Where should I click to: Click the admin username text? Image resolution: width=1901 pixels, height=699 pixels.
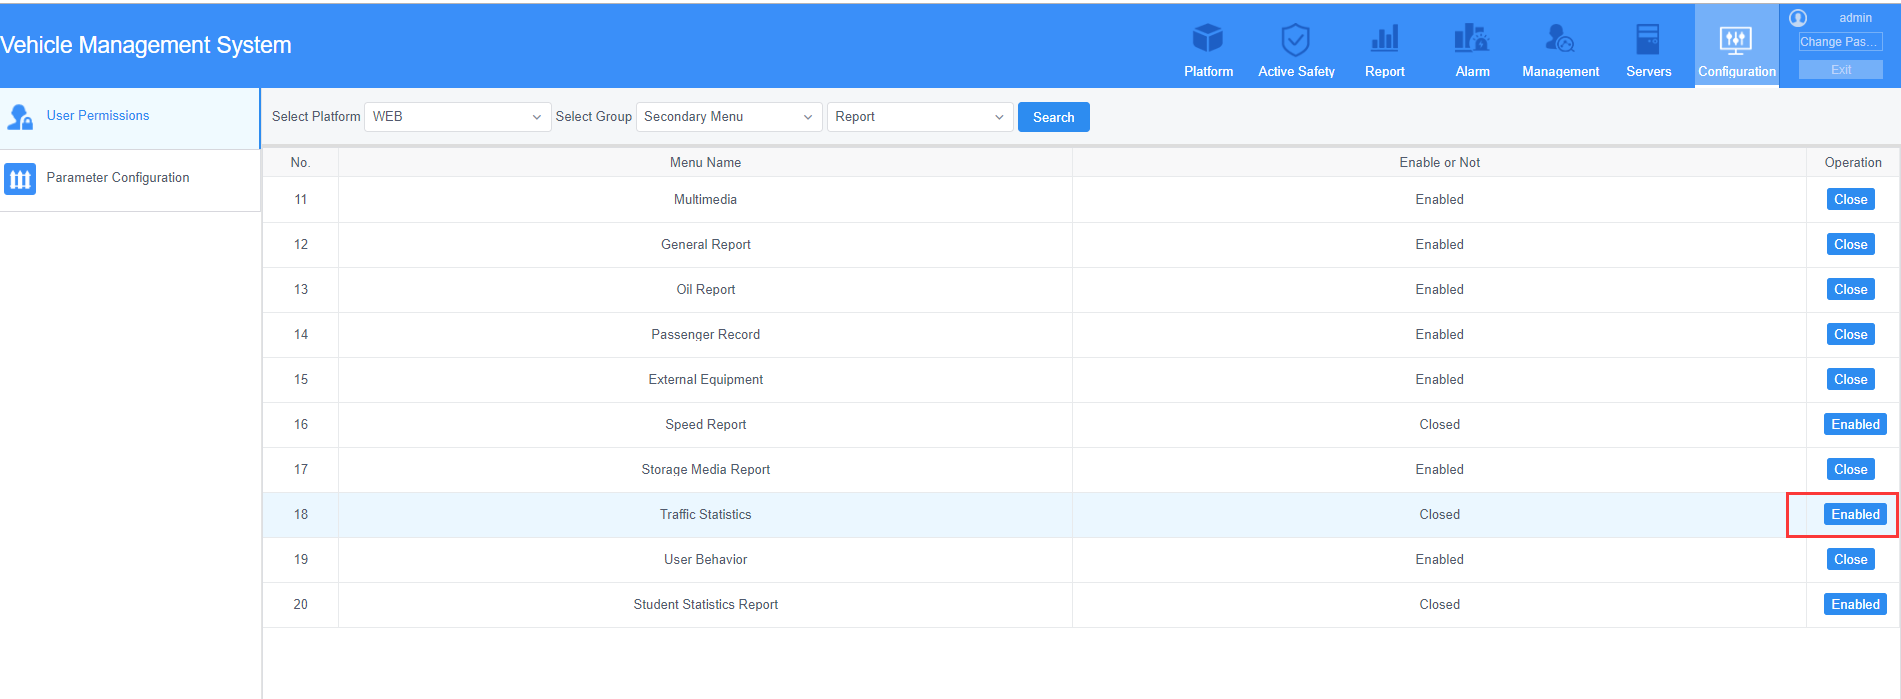point(1855,18)
